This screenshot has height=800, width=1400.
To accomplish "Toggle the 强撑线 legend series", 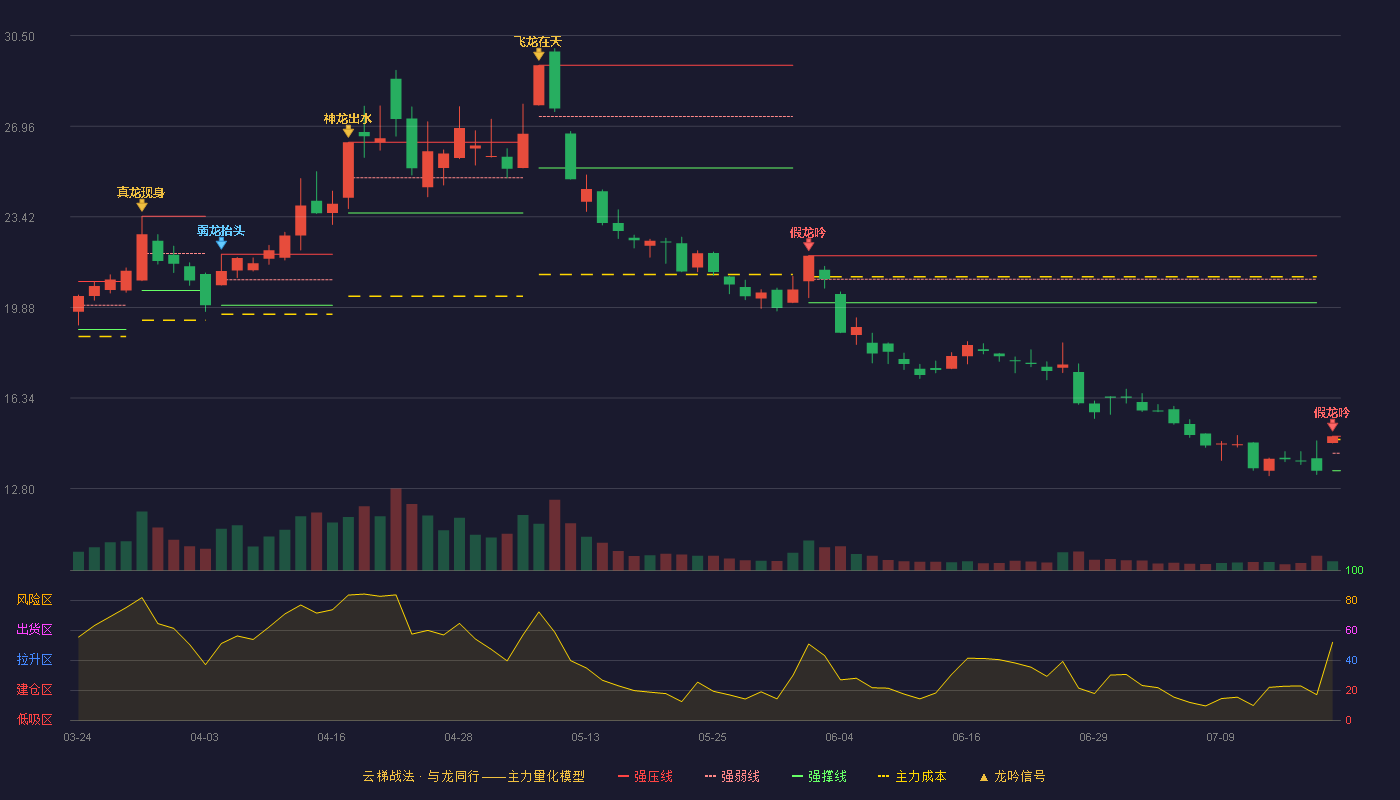I will [819, 777].
